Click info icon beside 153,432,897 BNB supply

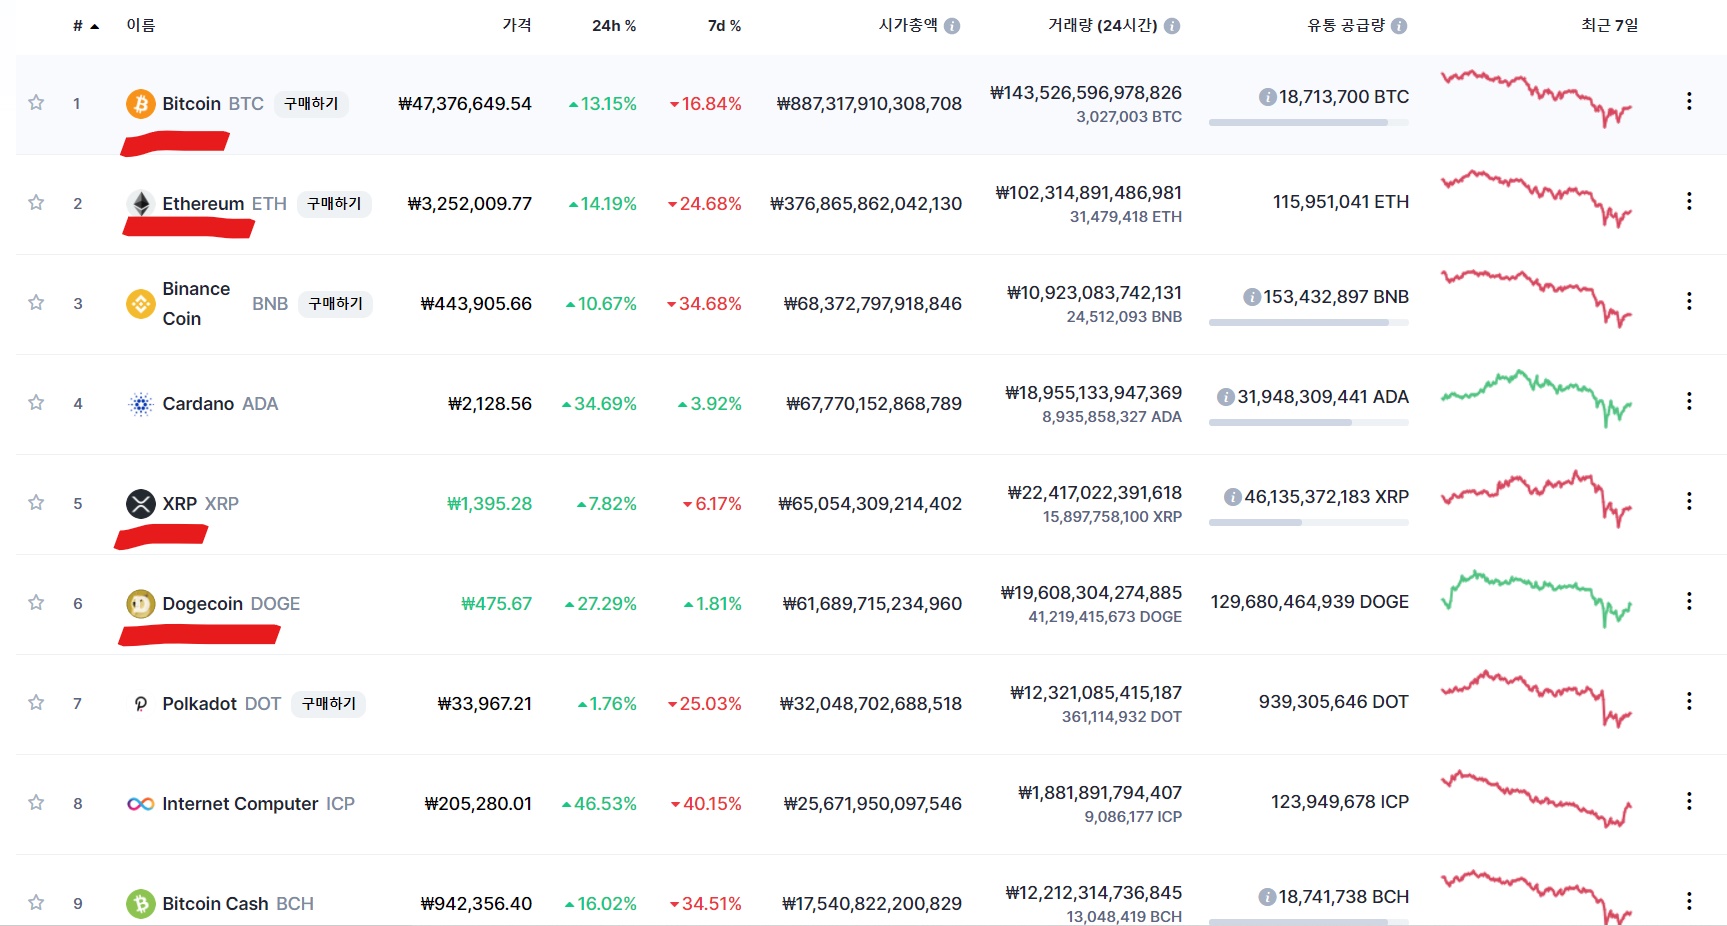[1251, 297]
